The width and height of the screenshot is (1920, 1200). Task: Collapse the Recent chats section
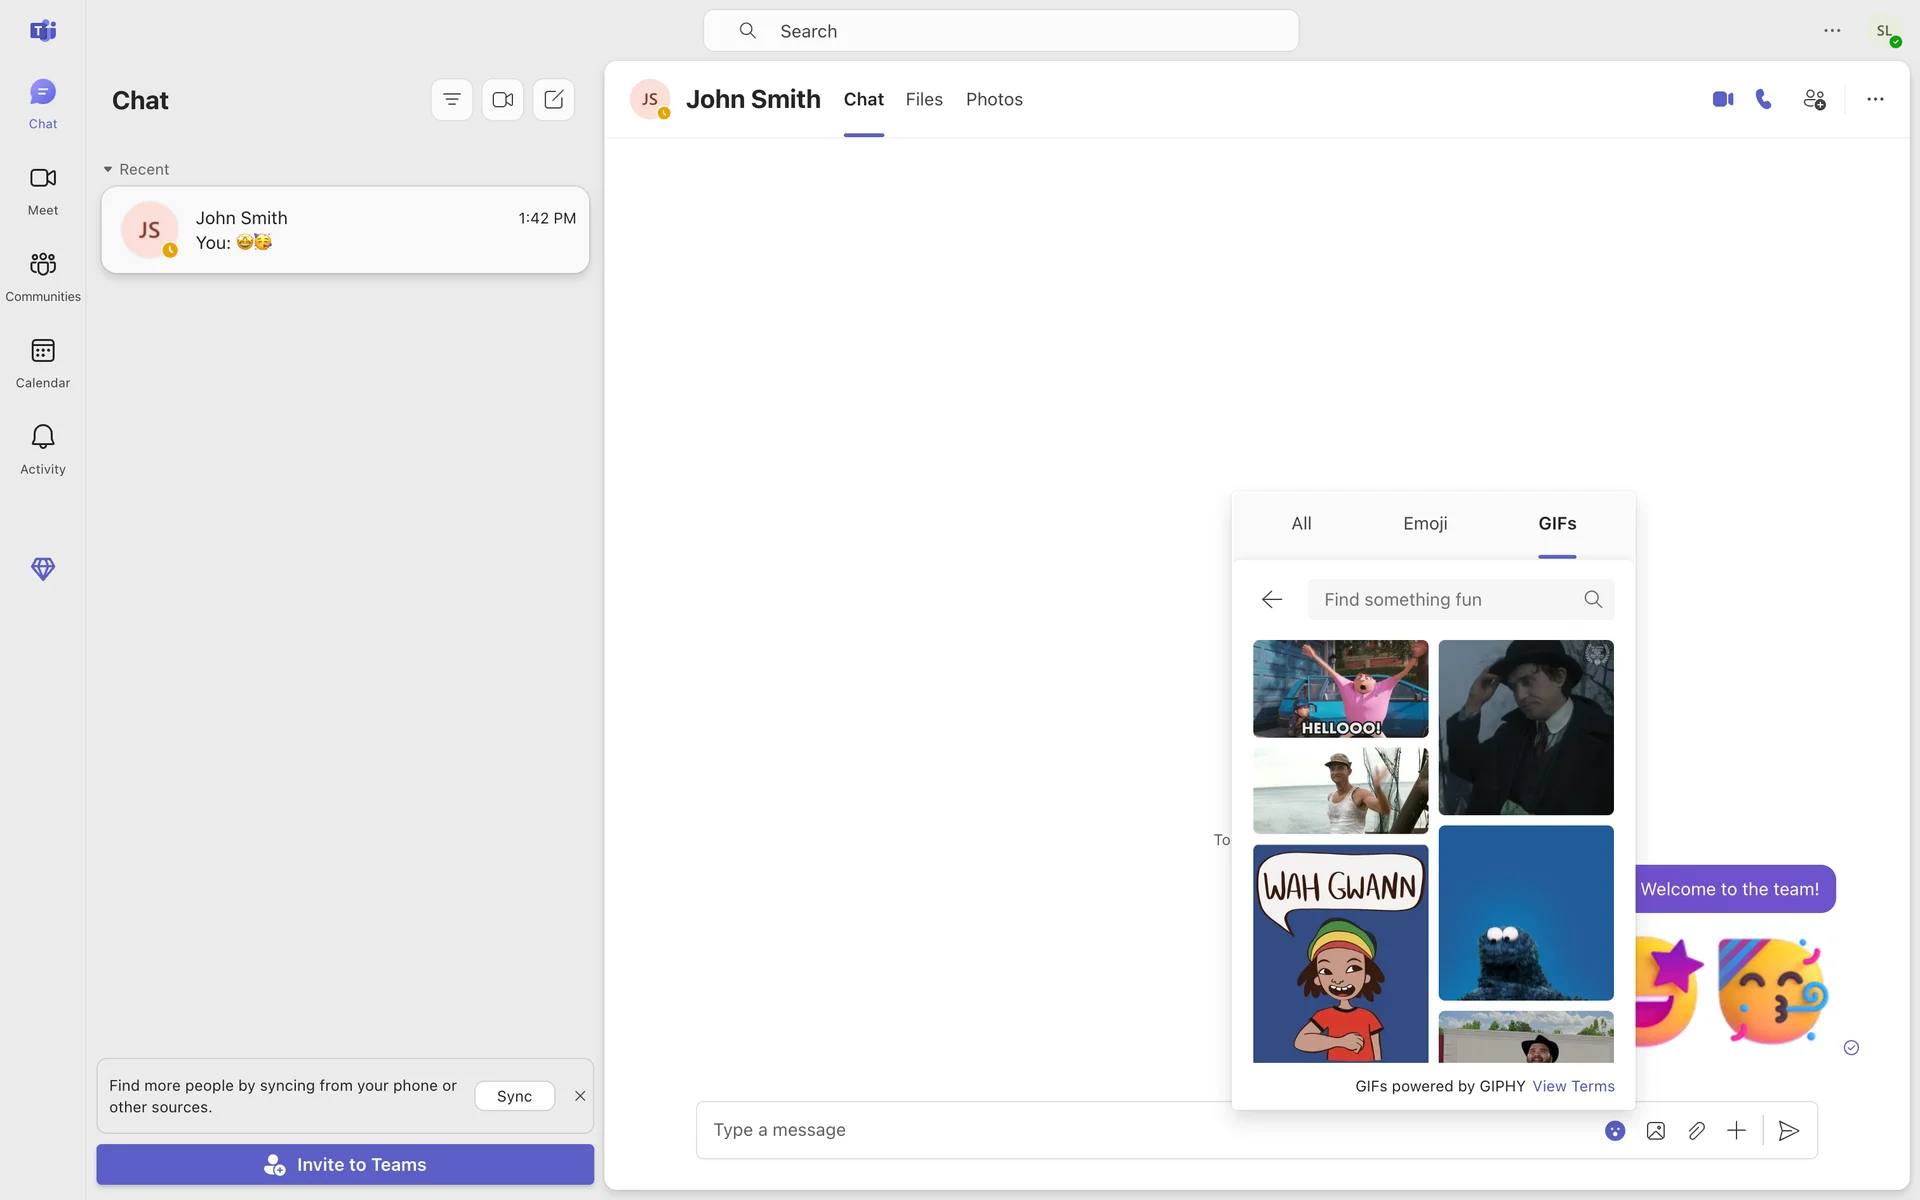[108, 170]
